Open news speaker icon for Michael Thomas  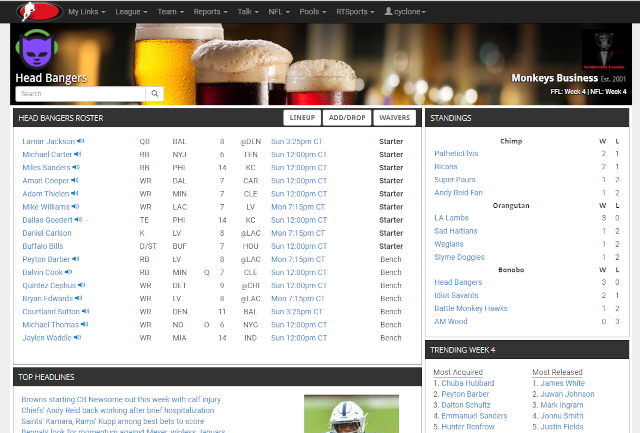[x=84, y=324]
